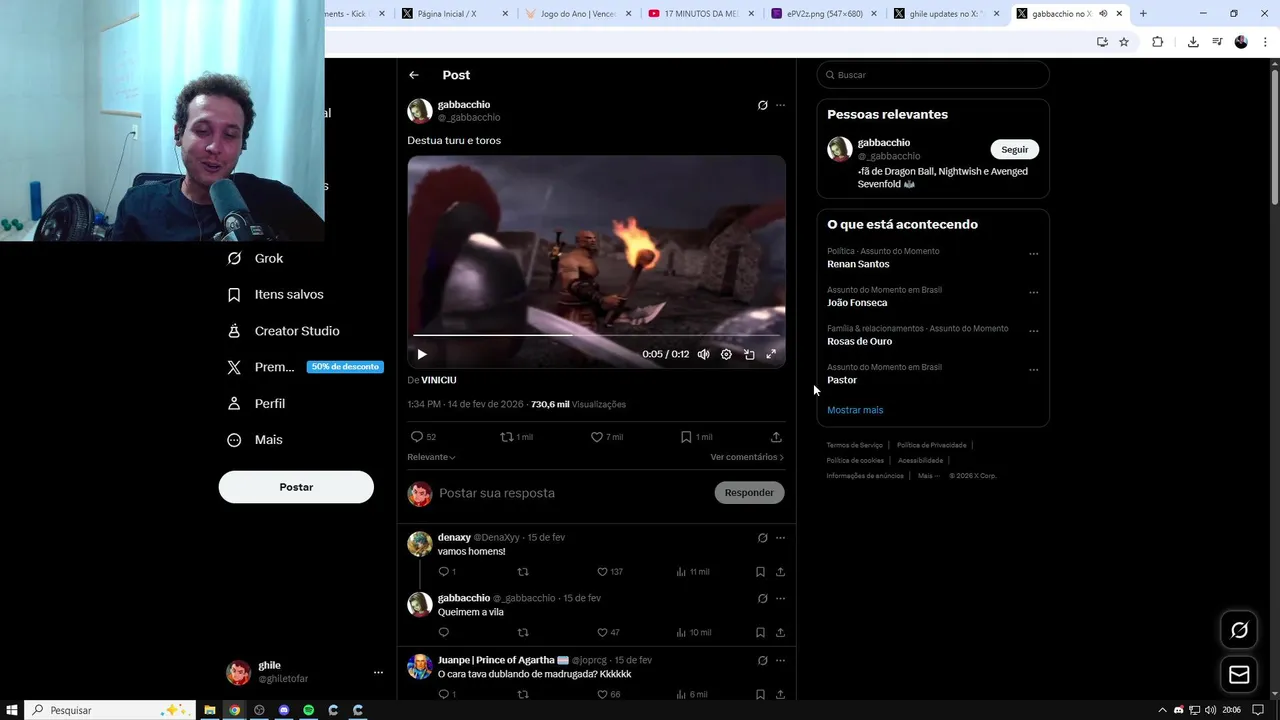Enter video fullscreen
The image size is (1280, 720).
tap(771, 354)
